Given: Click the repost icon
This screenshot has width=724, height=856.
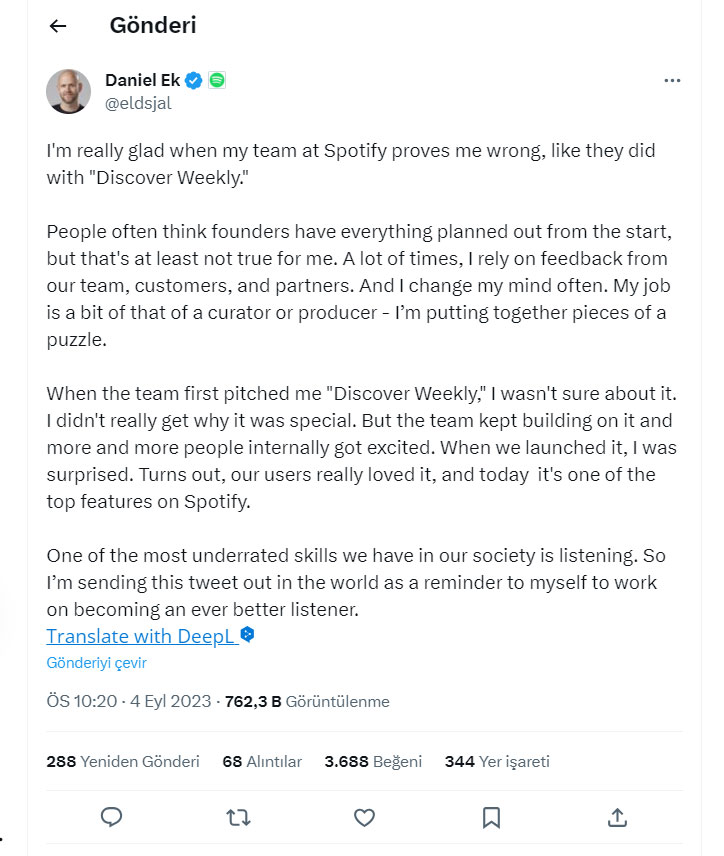Looking at the screenshot, I should [238, 817].
